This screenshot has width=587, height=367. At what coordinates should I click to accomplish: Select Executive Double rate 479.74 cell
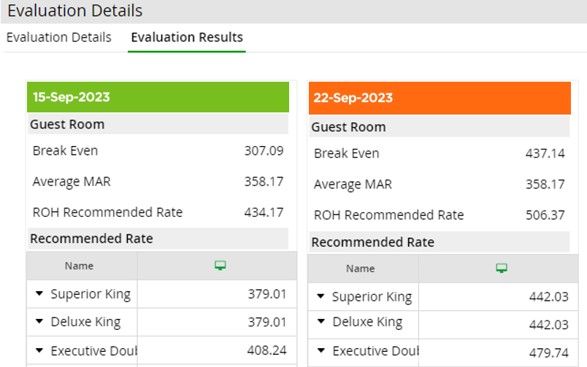[498, 353]
